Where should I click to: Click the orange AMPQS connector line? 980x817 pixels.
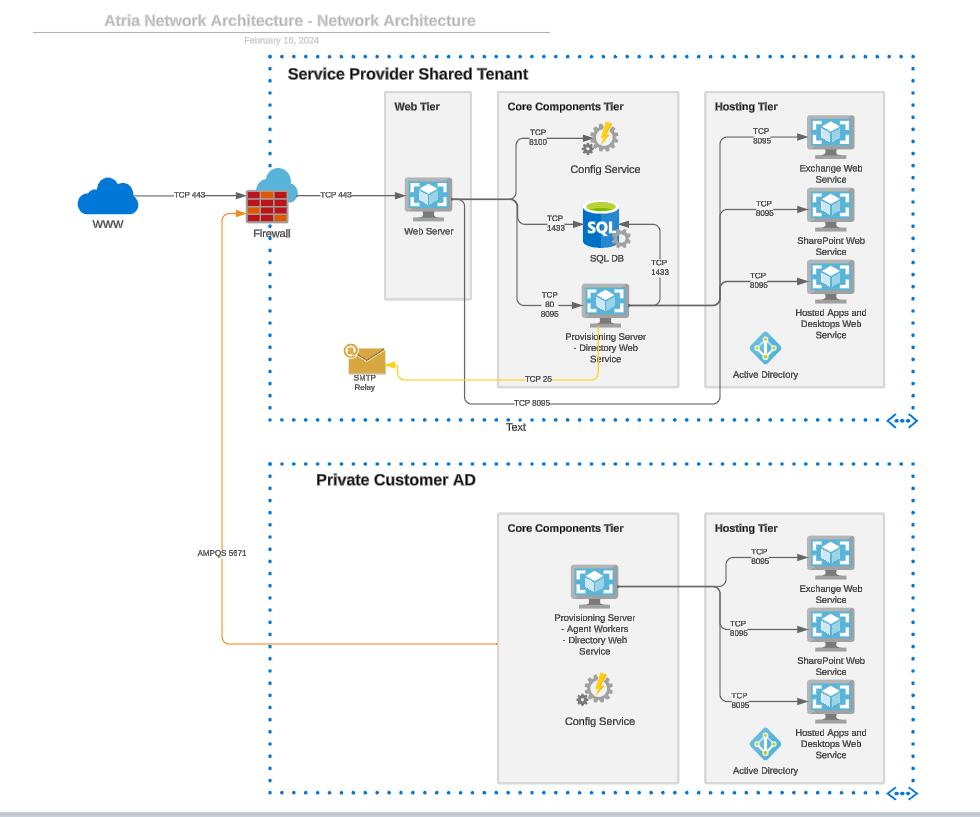pyautogui.click(x=222, y=438)
